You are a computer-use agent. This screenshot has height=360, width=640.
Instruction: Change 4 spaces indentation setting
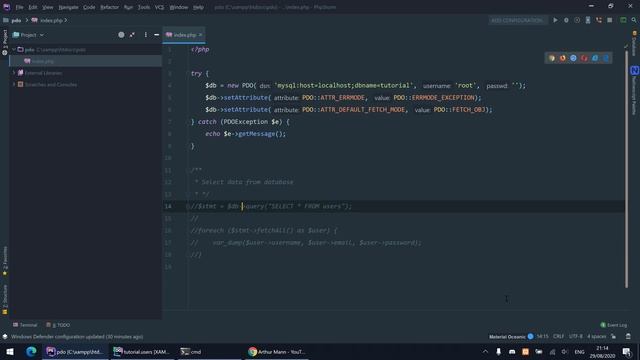596,337
